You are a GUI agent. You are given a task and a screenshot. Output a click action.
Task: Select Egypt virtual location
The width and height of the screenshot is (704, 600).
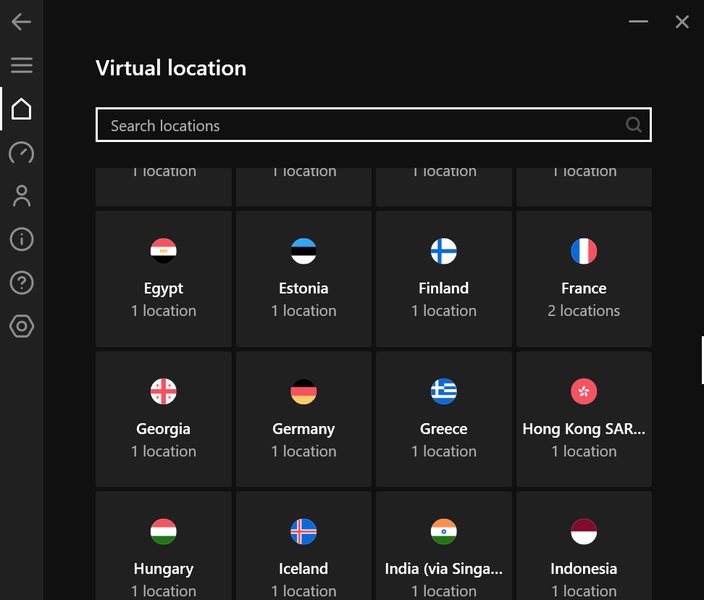[164, 279]
